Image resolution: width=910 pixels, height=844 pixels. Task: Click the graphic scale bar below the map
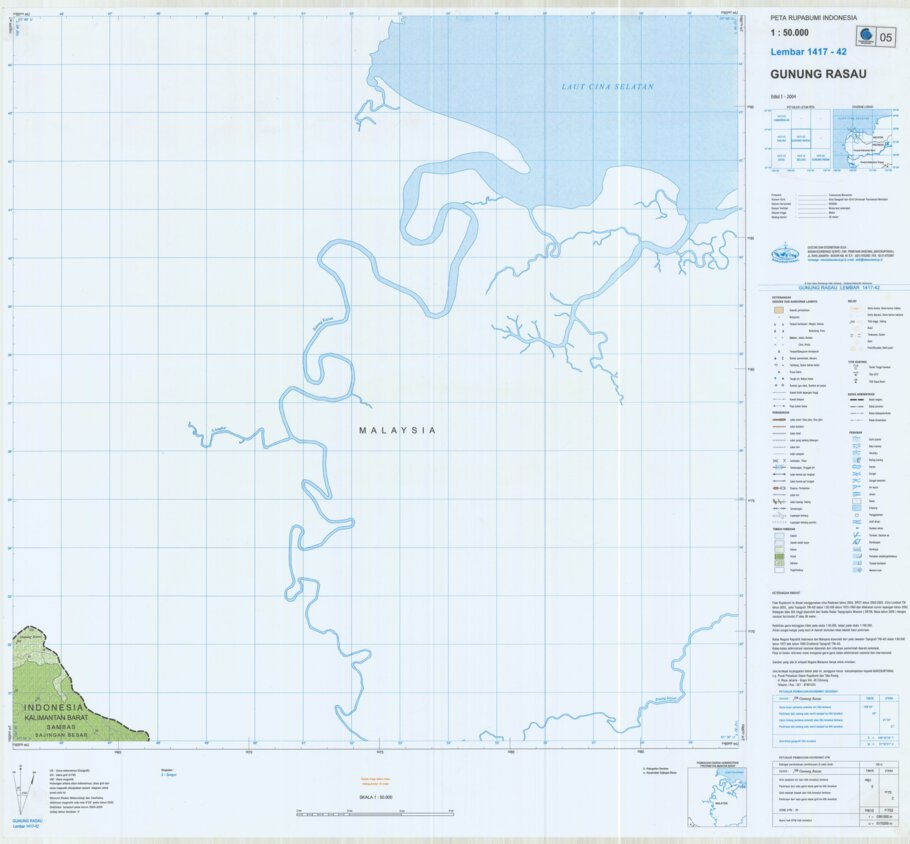[x=375, y=814]
